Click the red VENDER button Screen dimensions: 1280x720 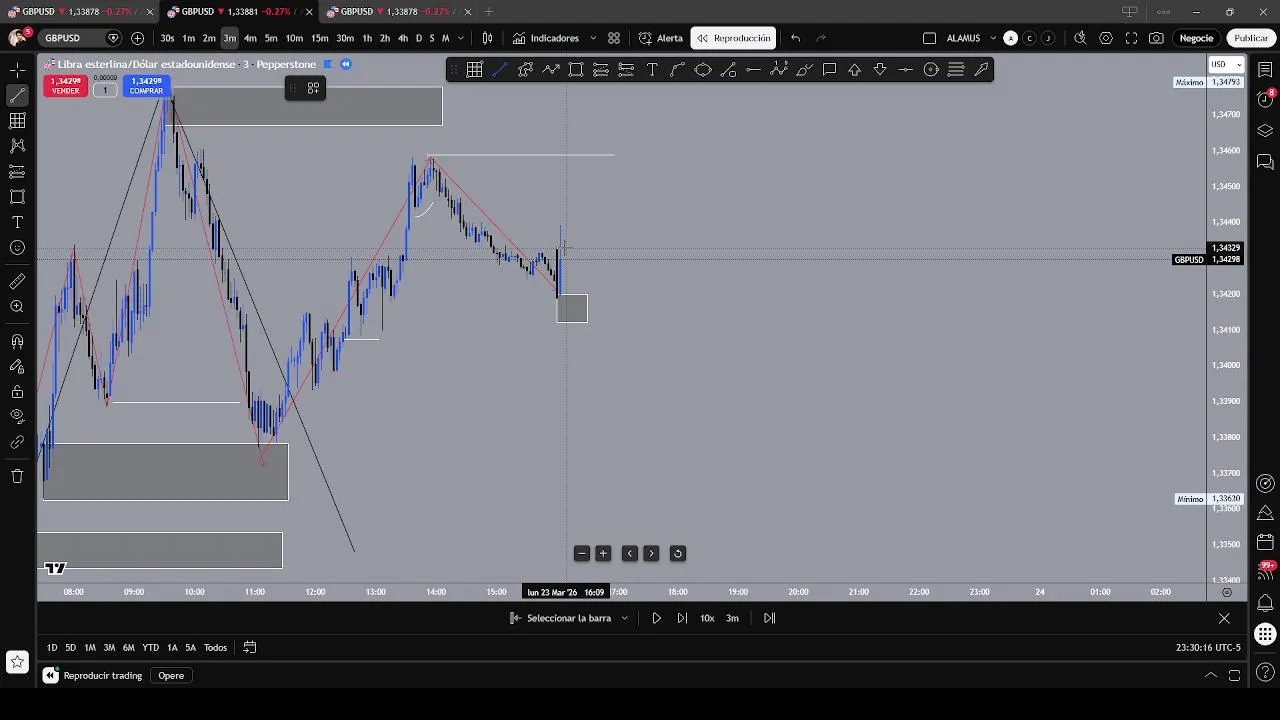tap(65, 86)
